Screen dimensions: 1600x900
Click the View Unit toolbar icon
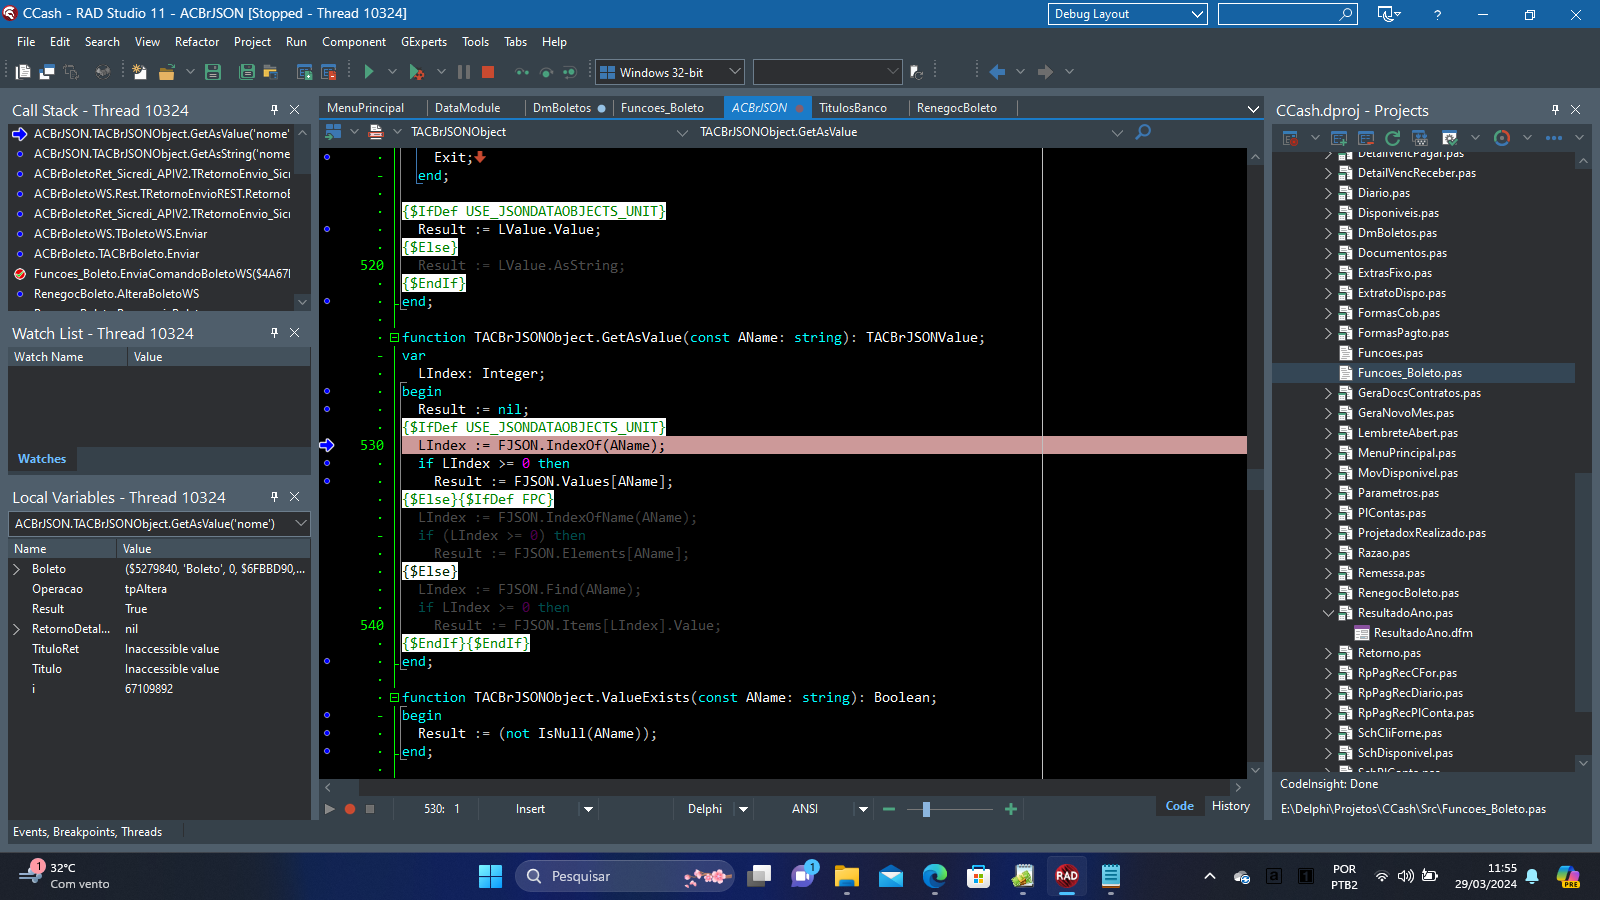23,72
